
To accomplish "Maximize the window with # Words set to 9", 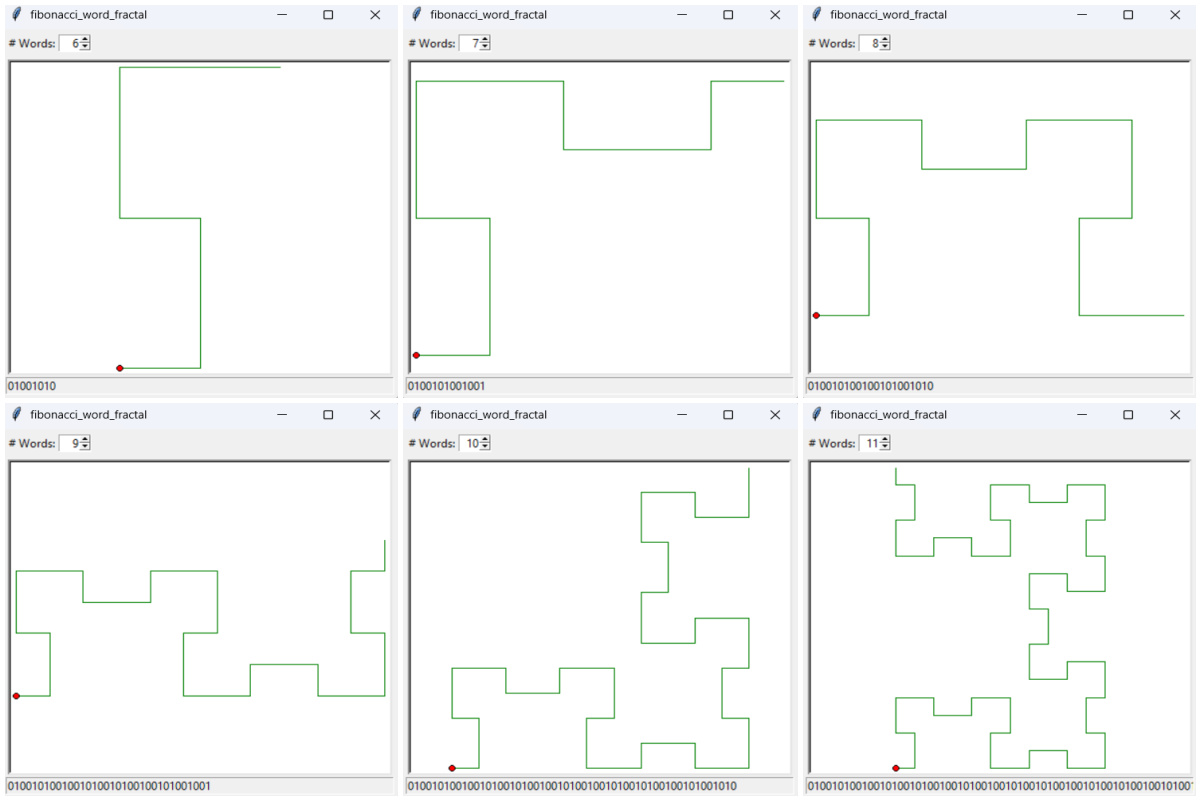I will (328, 415).
